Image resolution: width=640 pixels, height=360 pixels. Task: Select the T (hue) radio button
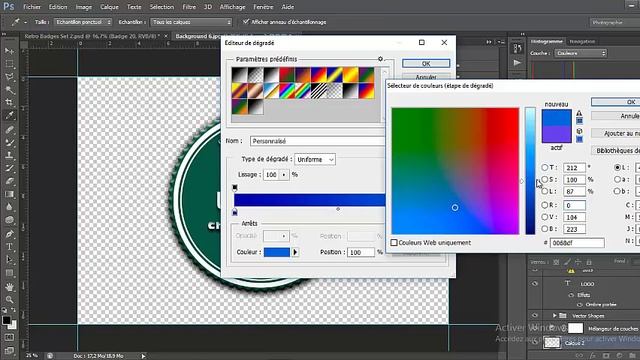tap(544, 167)
